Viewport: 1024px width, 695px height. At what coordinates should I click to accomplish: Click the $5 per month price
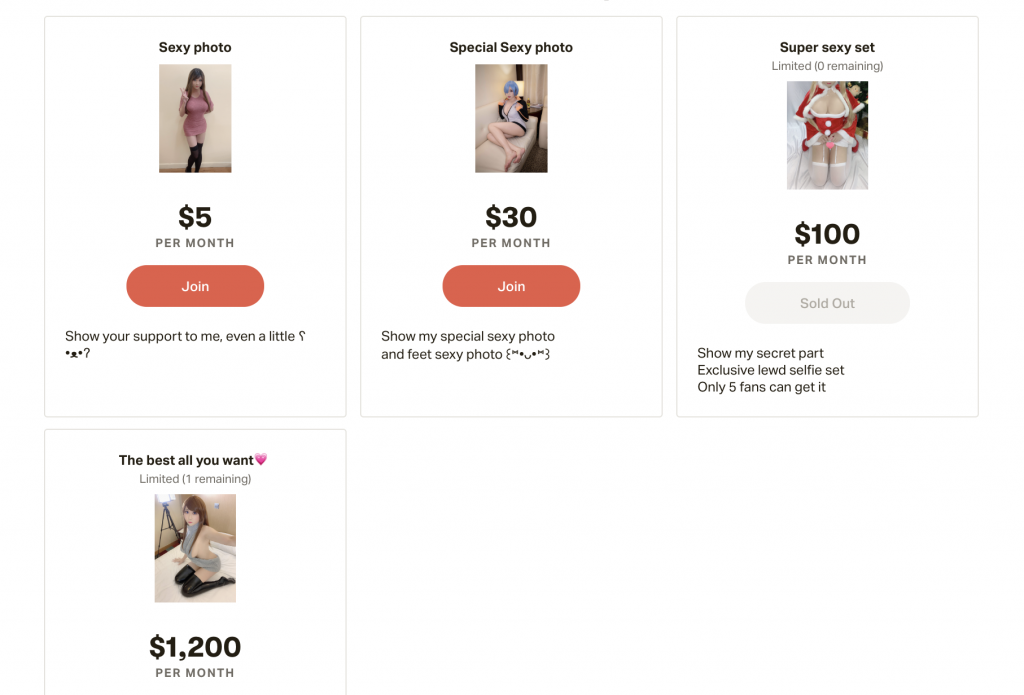click(x=195, y=218)
